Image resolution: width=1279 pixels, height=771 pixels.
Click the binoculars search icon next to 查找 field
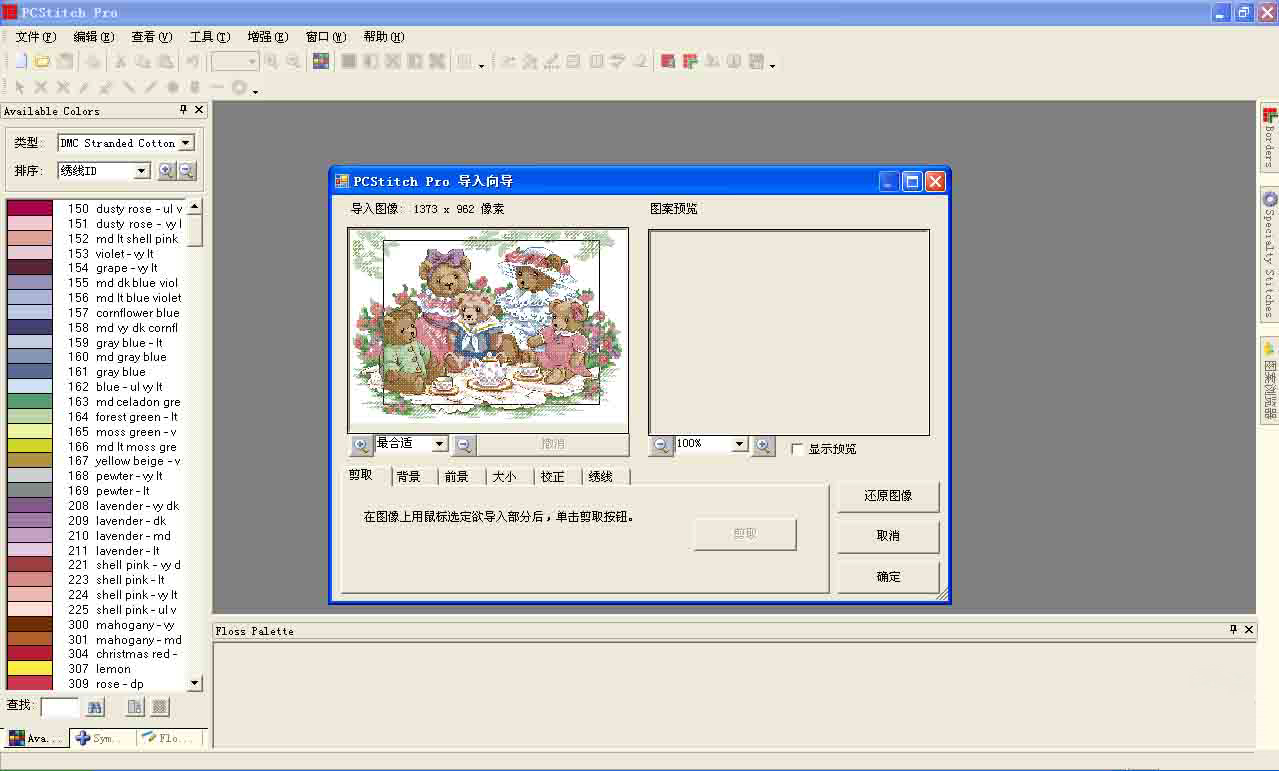point(94,706)
